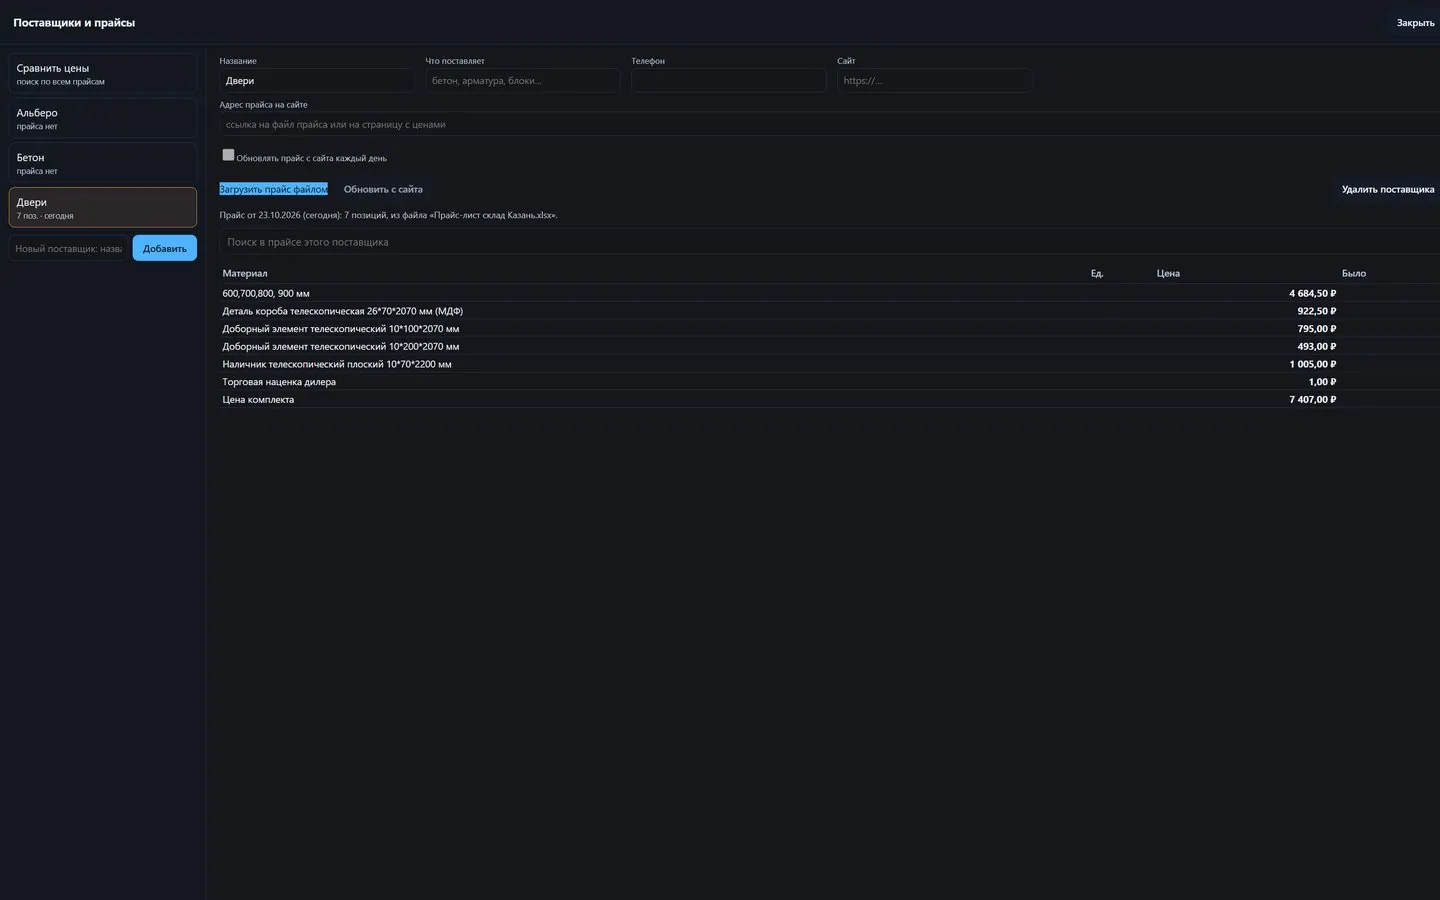The height and width of the screenshot is (900, 1440).
Task: Click Удалить поставщика button
Action: point(1388,189)
